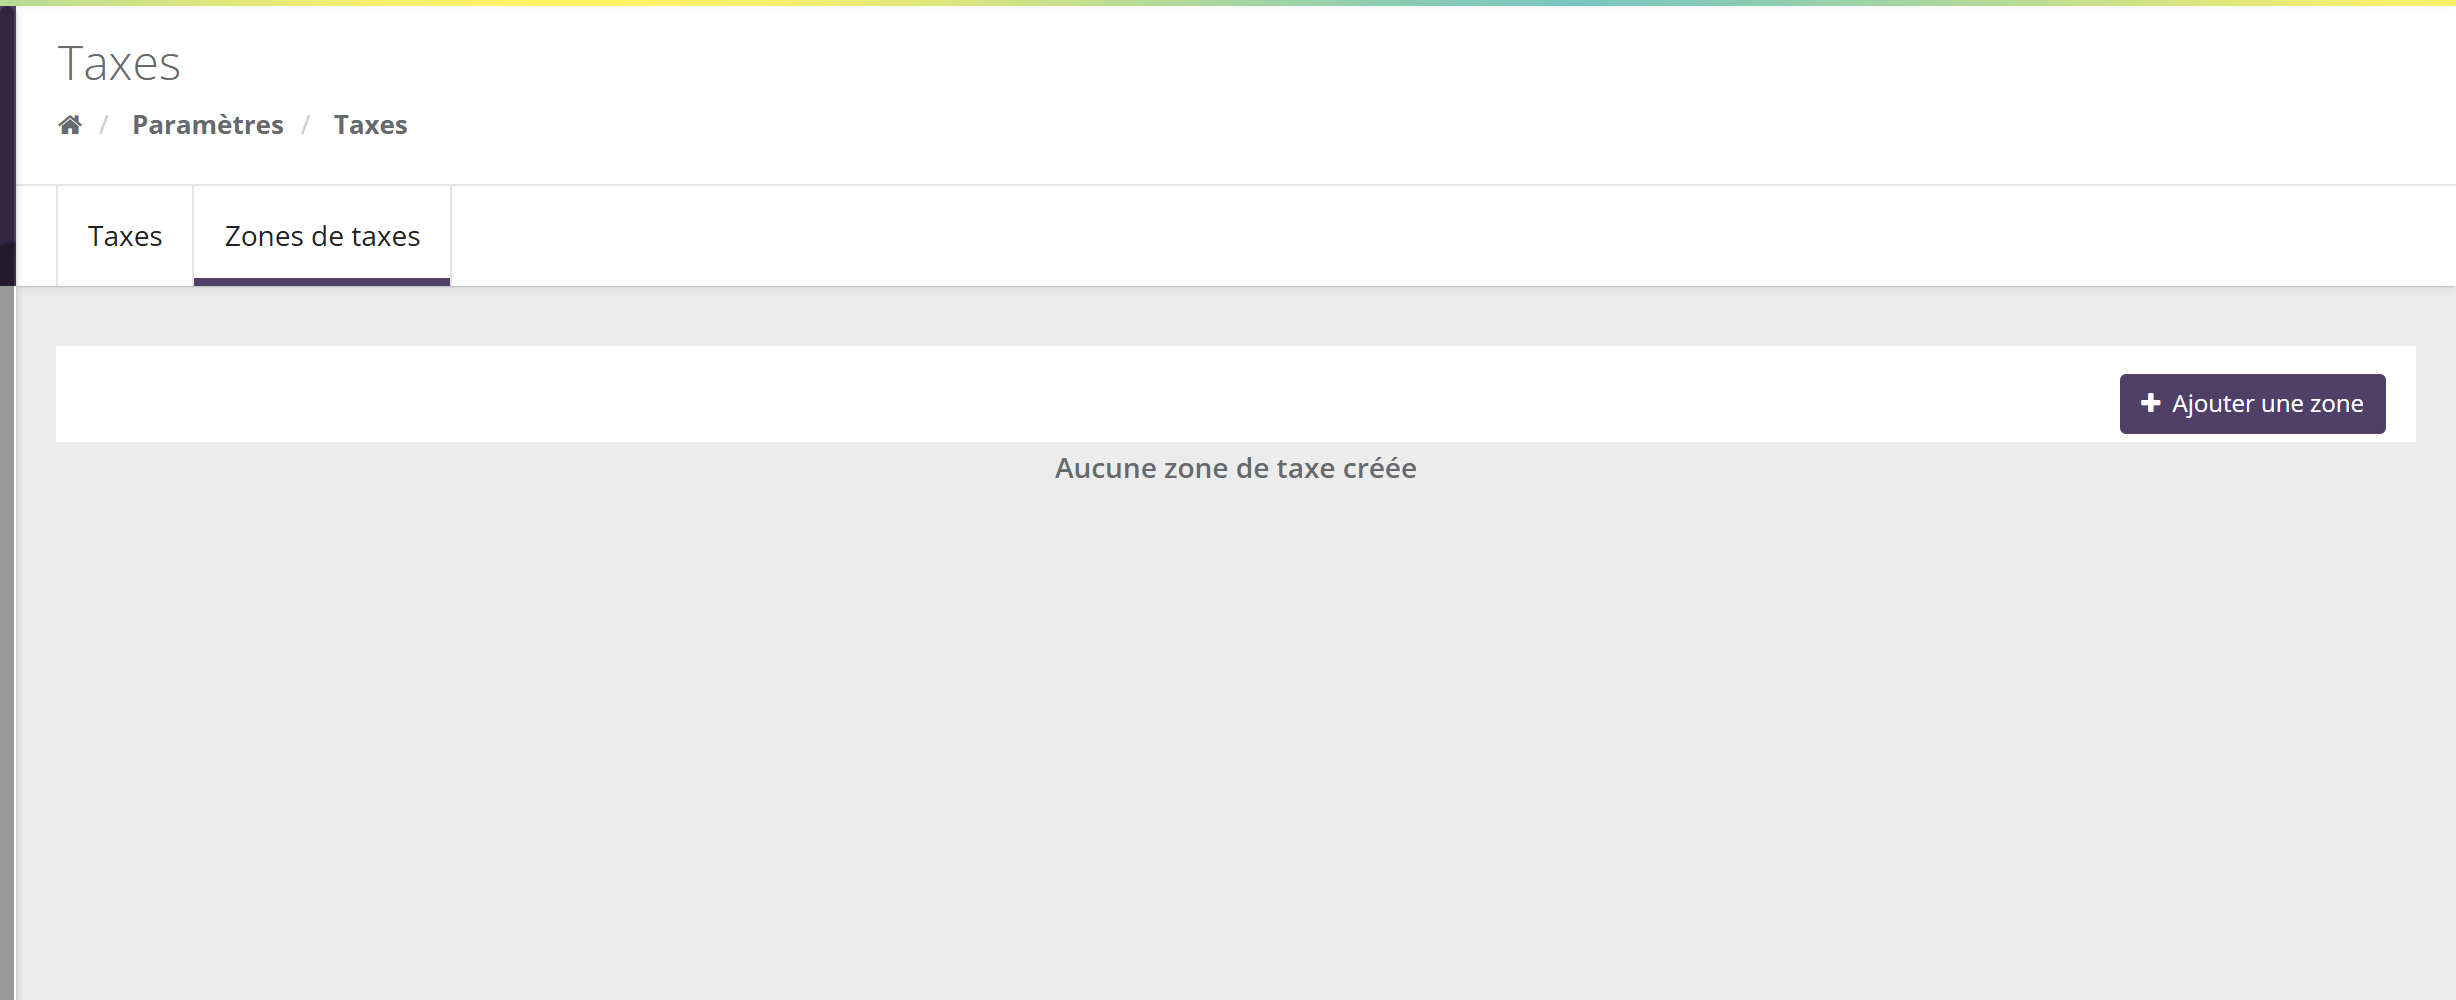The width and height of the screenshot is (2456, 1000).
Task: Open Taxes breadcrumb link
Action: click(x=370, y=125)
